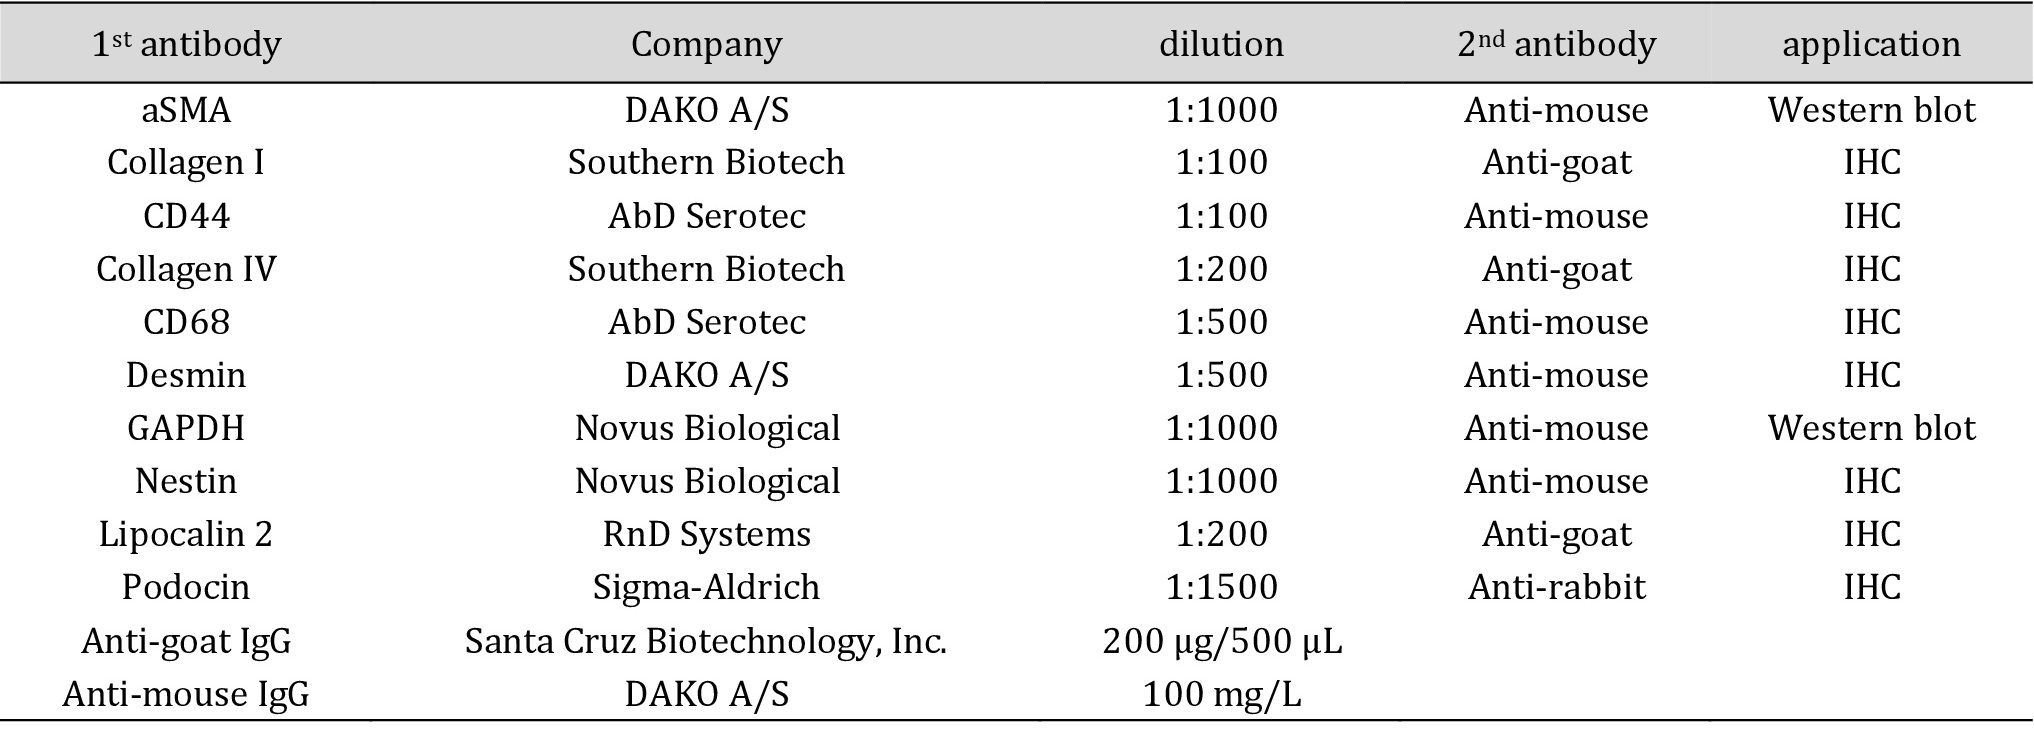Select the Collagen IV cell
Viewport: 2034px width, 732px height.
[x=186, y=269]
